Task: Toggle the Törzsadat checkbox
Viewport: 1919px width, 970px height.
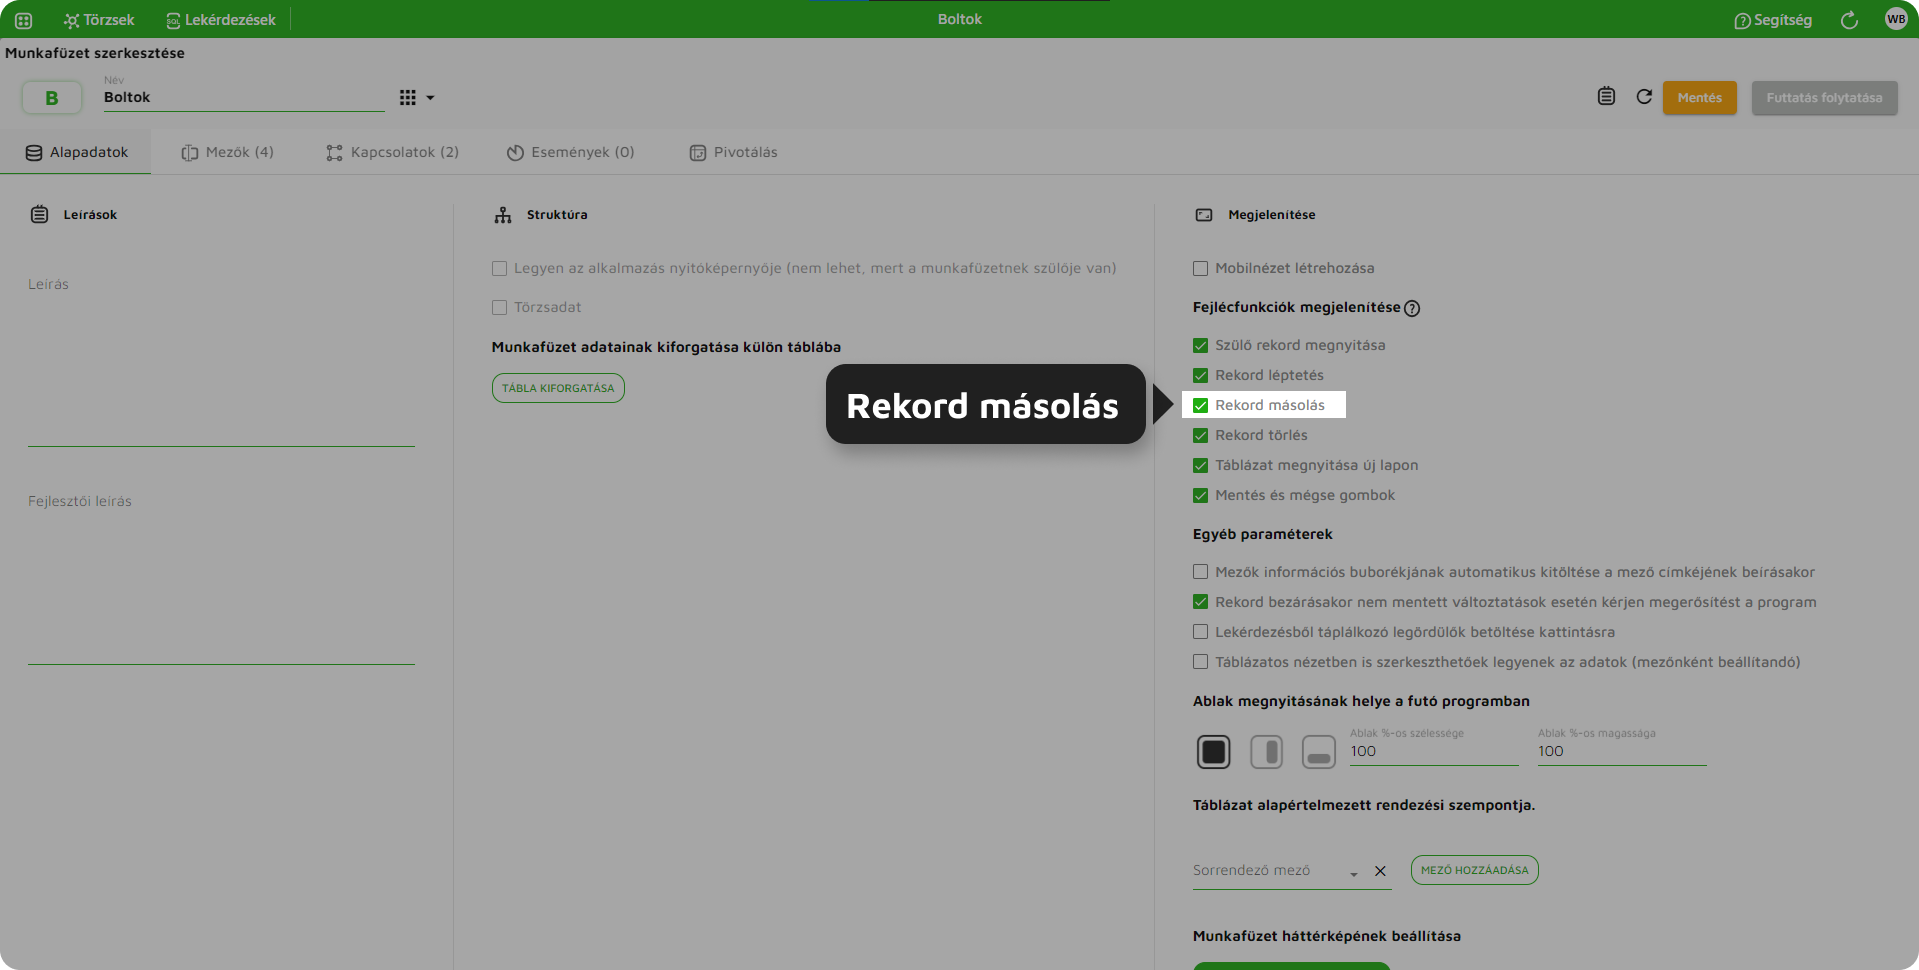Action: (499, 308)
